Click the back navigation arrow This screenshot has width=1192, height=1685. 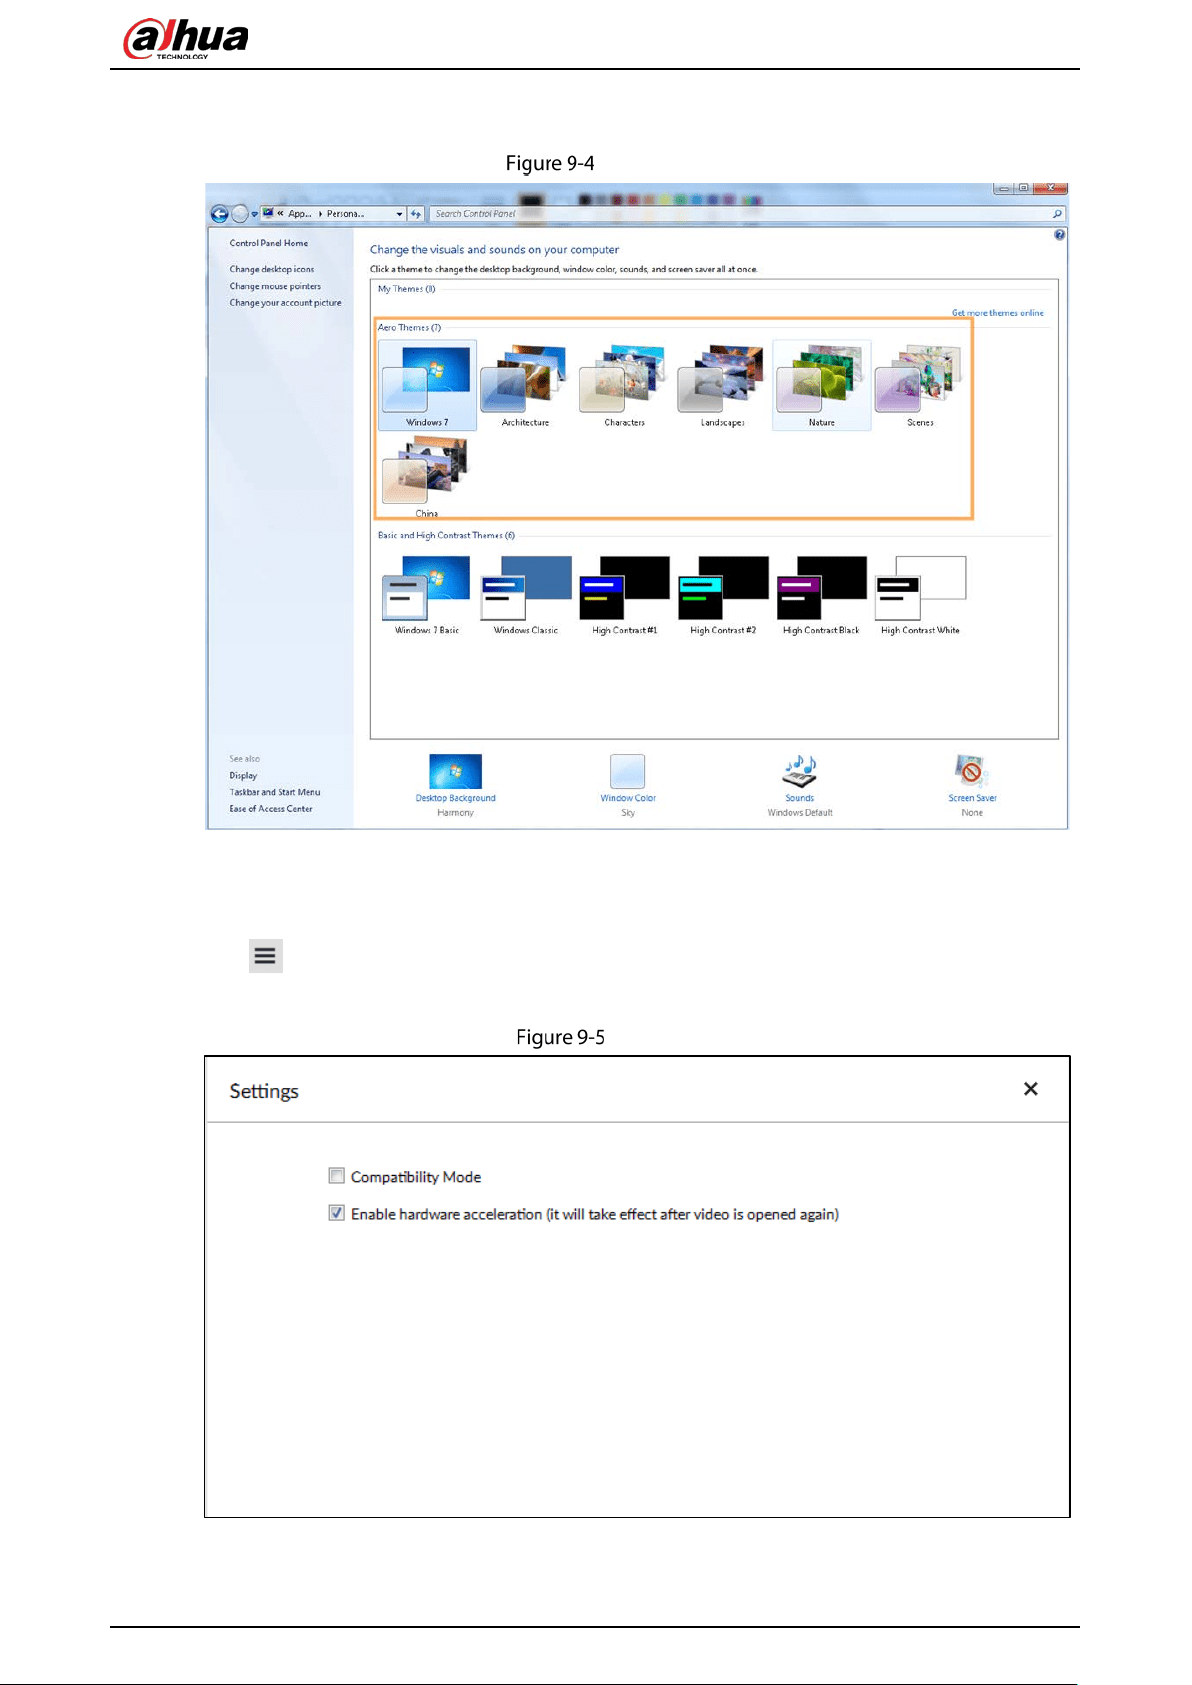220,214
